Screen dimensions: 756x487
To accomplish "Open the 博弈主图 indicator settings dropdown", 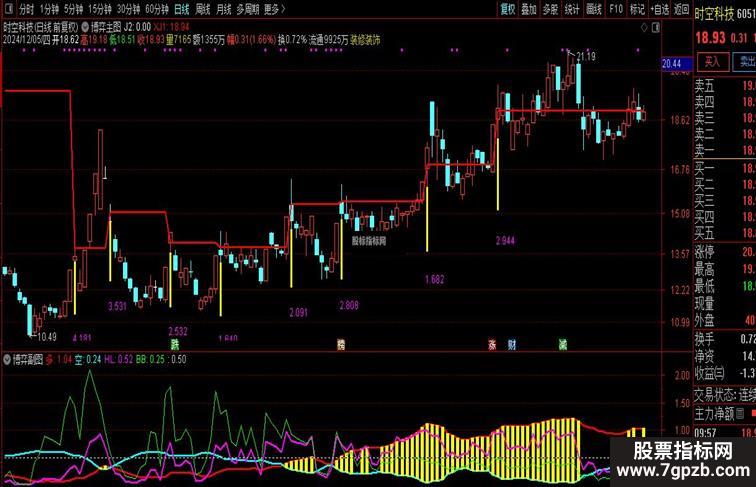I will pyautogui.click(x=85, y=27).
